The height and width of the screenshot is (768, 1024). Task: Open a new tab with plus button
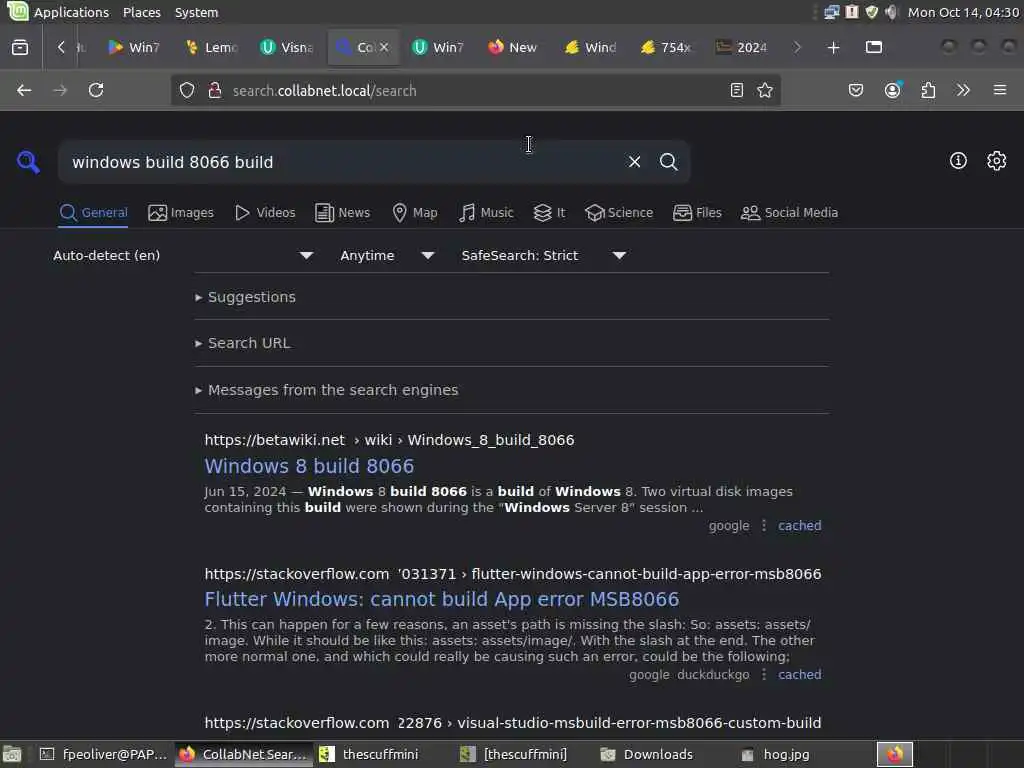833,47
